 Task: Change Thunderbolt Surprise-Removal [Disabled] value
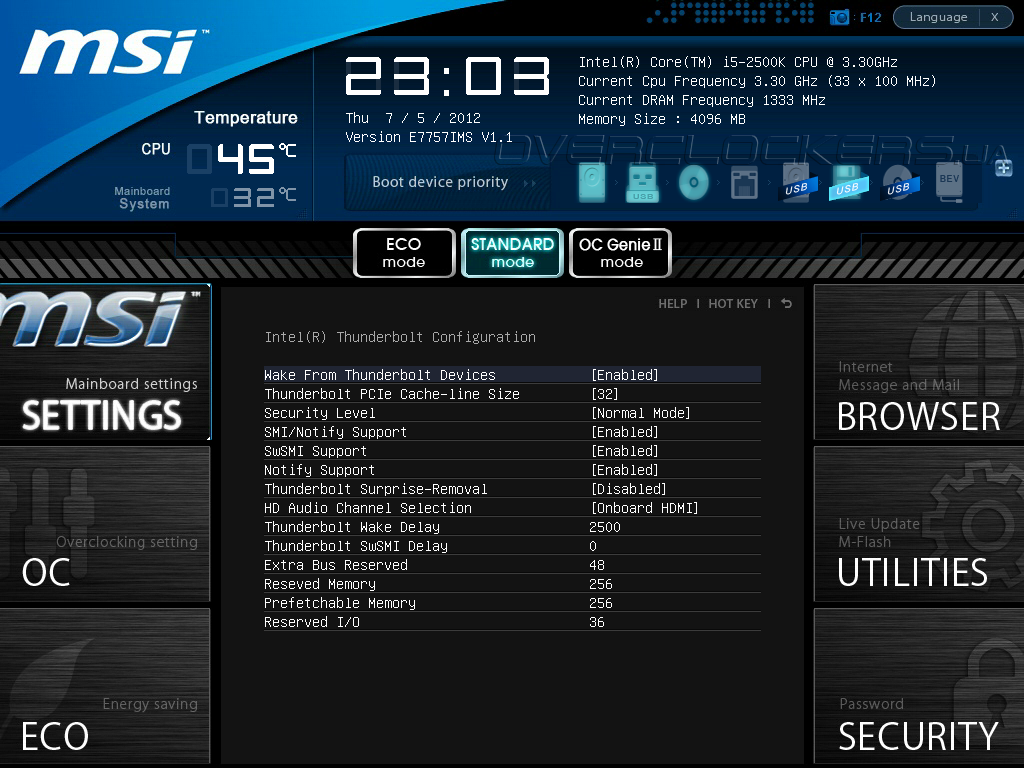click(x=629, y=488)
